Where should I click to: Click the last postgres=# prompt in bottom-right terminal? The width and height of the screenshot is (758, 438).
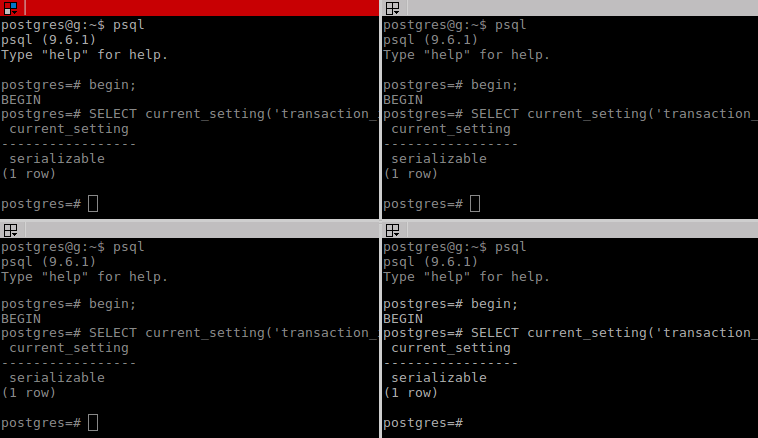(423, 423)
